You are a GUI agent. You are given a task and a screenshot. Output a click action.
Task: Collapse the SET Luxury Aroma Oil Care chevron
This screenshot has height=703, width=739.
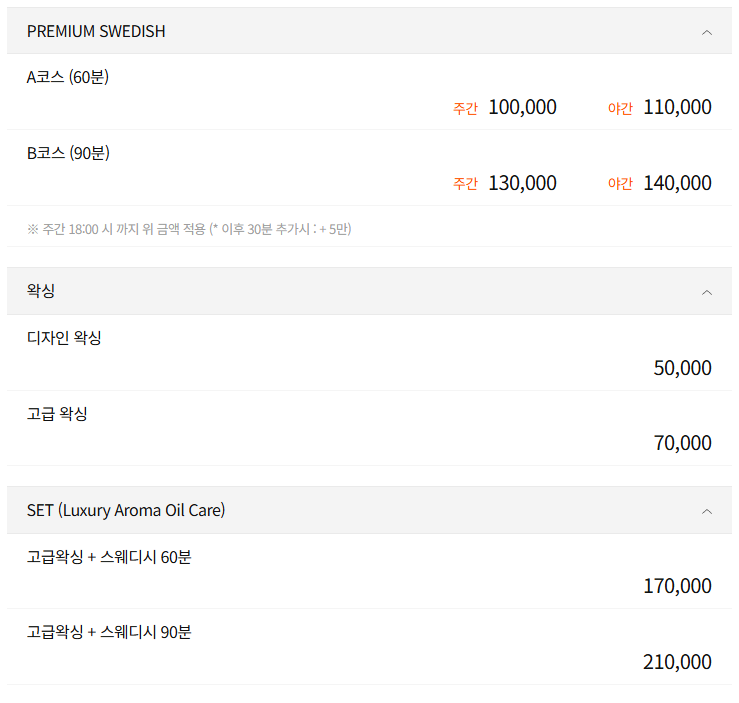click(707, 511)
